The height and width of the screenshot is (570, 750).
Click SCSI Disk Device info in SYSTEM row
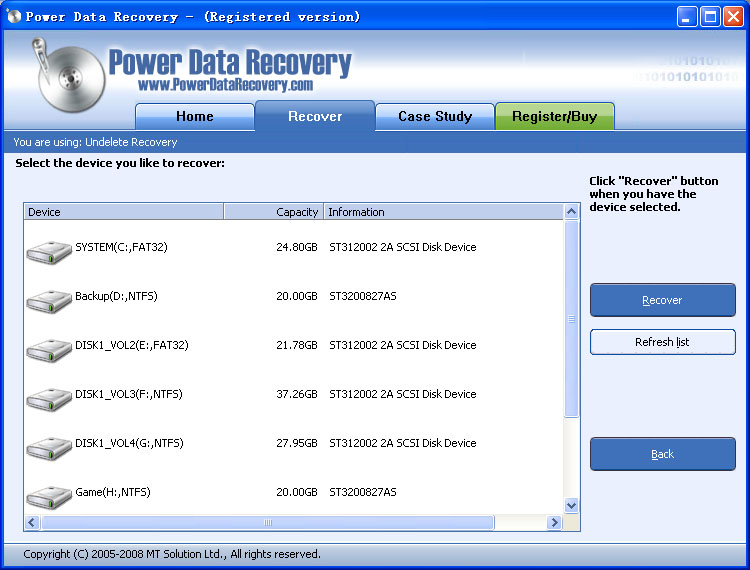click(x=403, y=247)
